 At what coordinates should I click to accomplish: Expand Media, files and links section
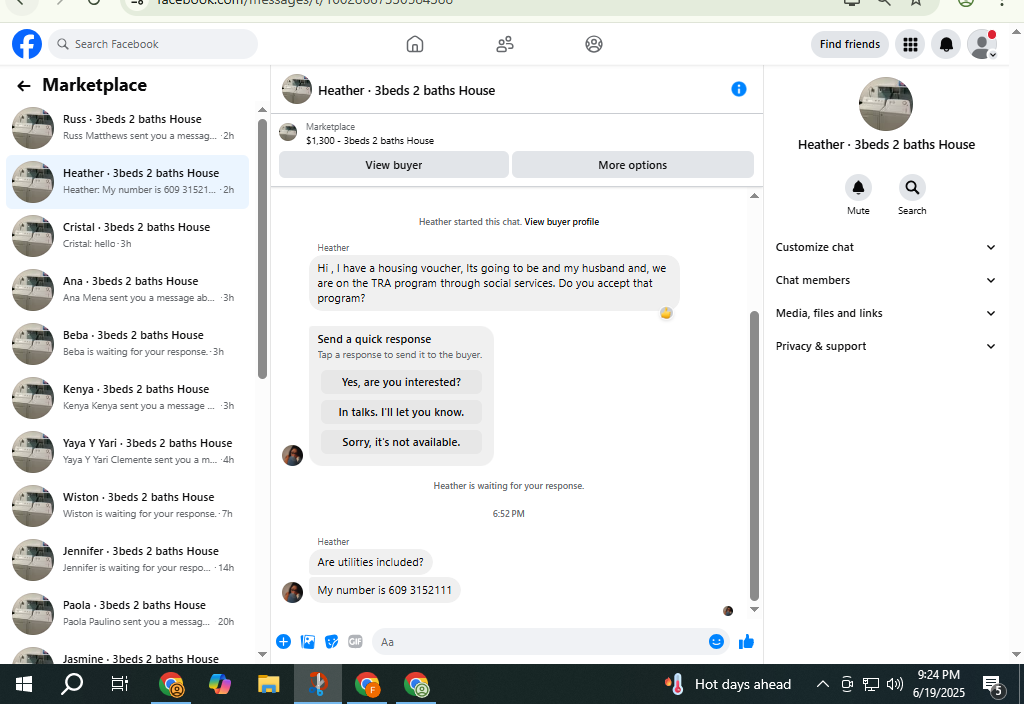pos(886,313)
